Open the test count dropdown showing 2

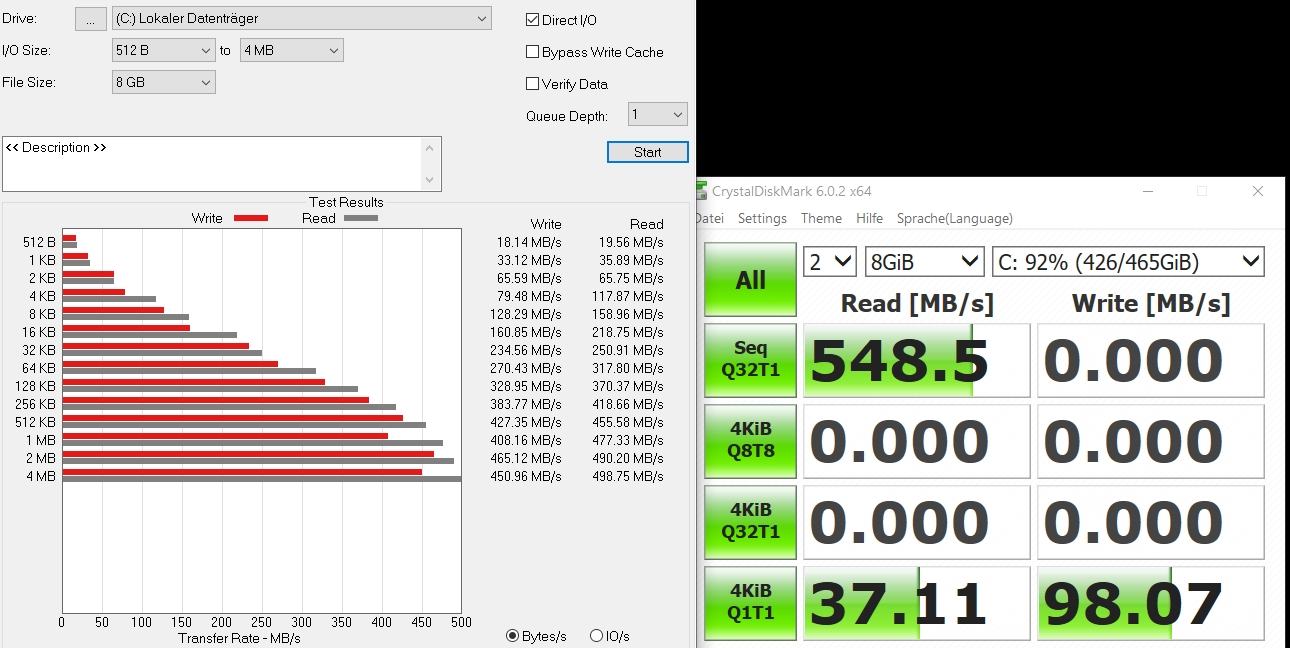[x=830, y=262]
